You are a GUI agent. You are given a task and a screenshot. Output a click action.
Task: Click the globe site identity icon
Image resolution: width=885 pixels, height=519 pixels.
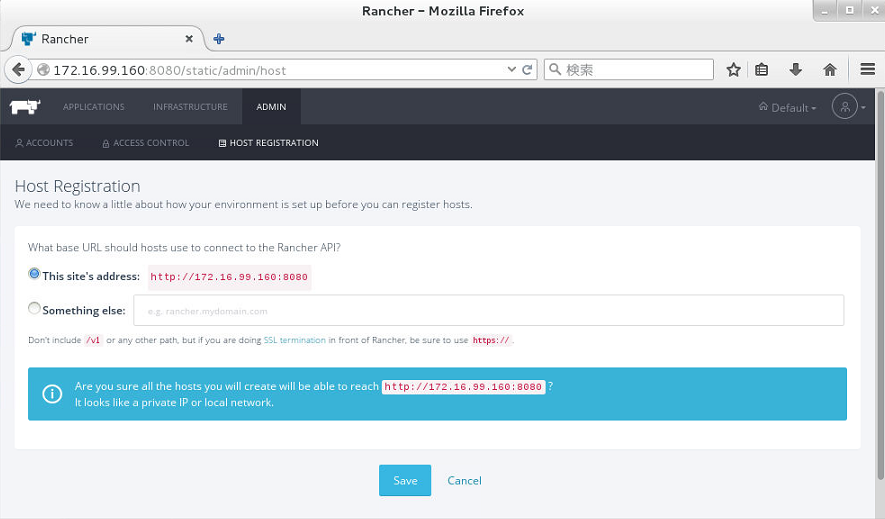pyautogui.click(x=43, y=69)
